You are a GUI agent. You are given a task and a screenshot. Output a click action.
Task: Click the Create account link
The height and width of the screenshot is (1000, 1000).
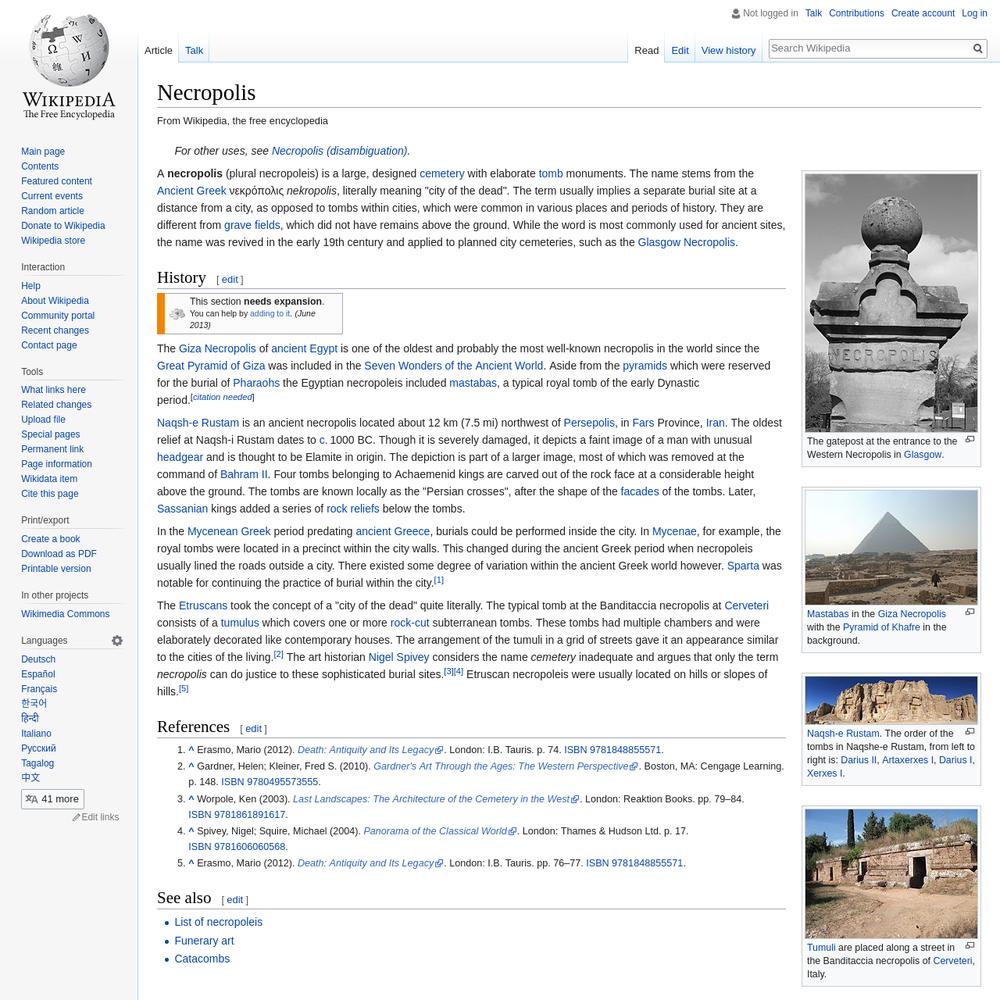922,13
